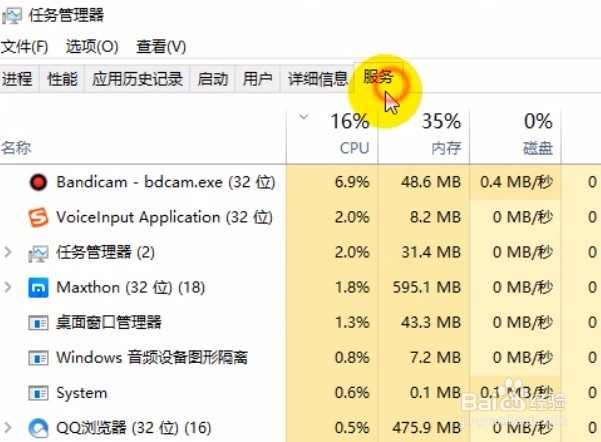Click the 任务管理器 process row icon
The image size is (601, 442).
[38, 253]
